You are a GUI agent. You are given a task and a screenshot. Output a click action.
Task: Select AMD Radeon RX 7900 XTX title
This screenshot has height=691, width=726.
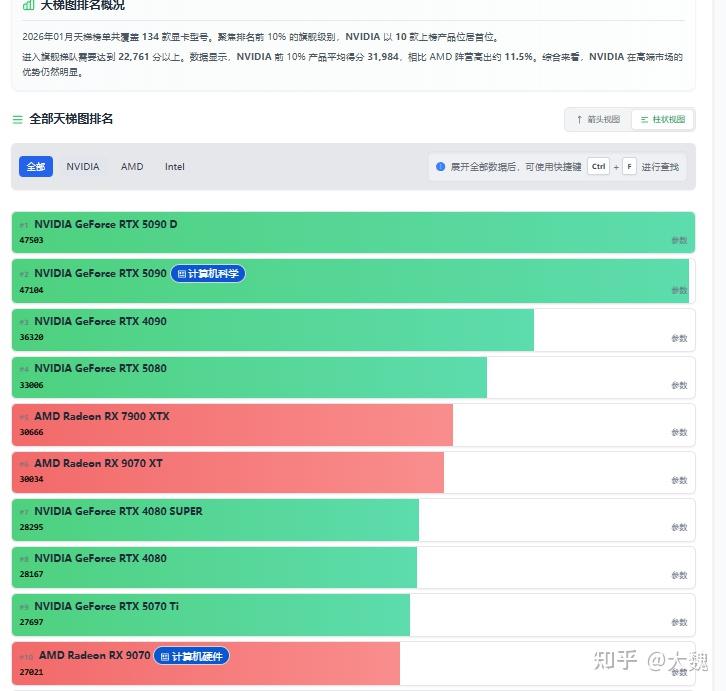[102, 416]
